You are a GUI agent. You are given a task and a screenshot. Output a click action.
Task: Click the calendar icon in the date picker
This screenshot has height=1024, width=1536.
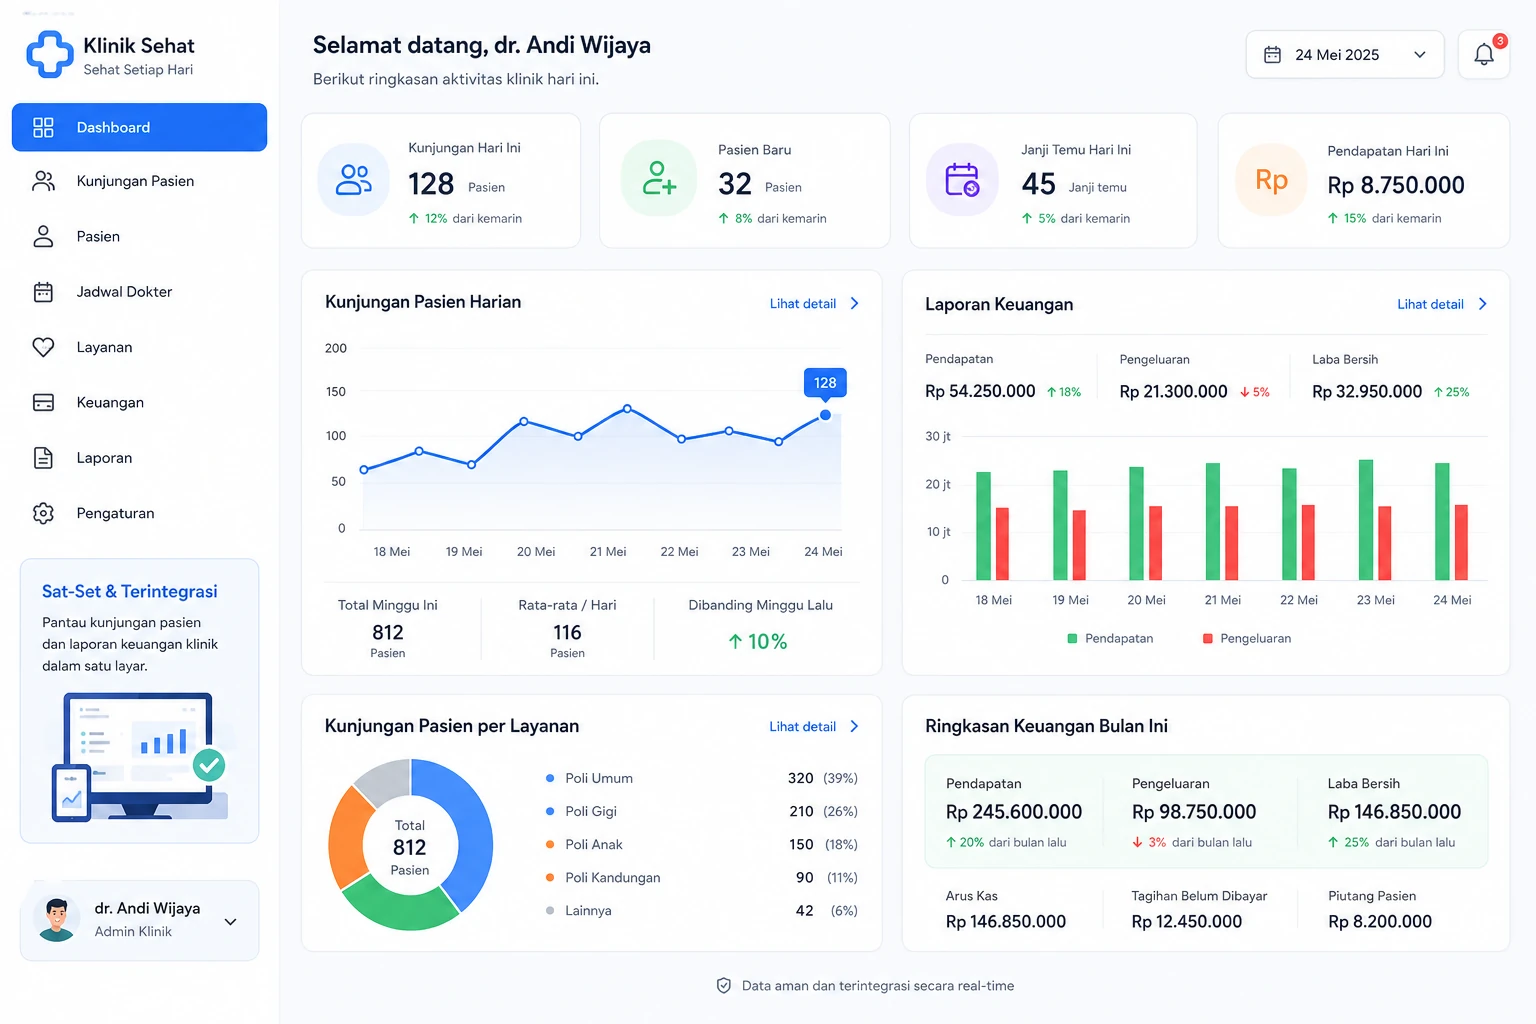(x=1272, y=55)
